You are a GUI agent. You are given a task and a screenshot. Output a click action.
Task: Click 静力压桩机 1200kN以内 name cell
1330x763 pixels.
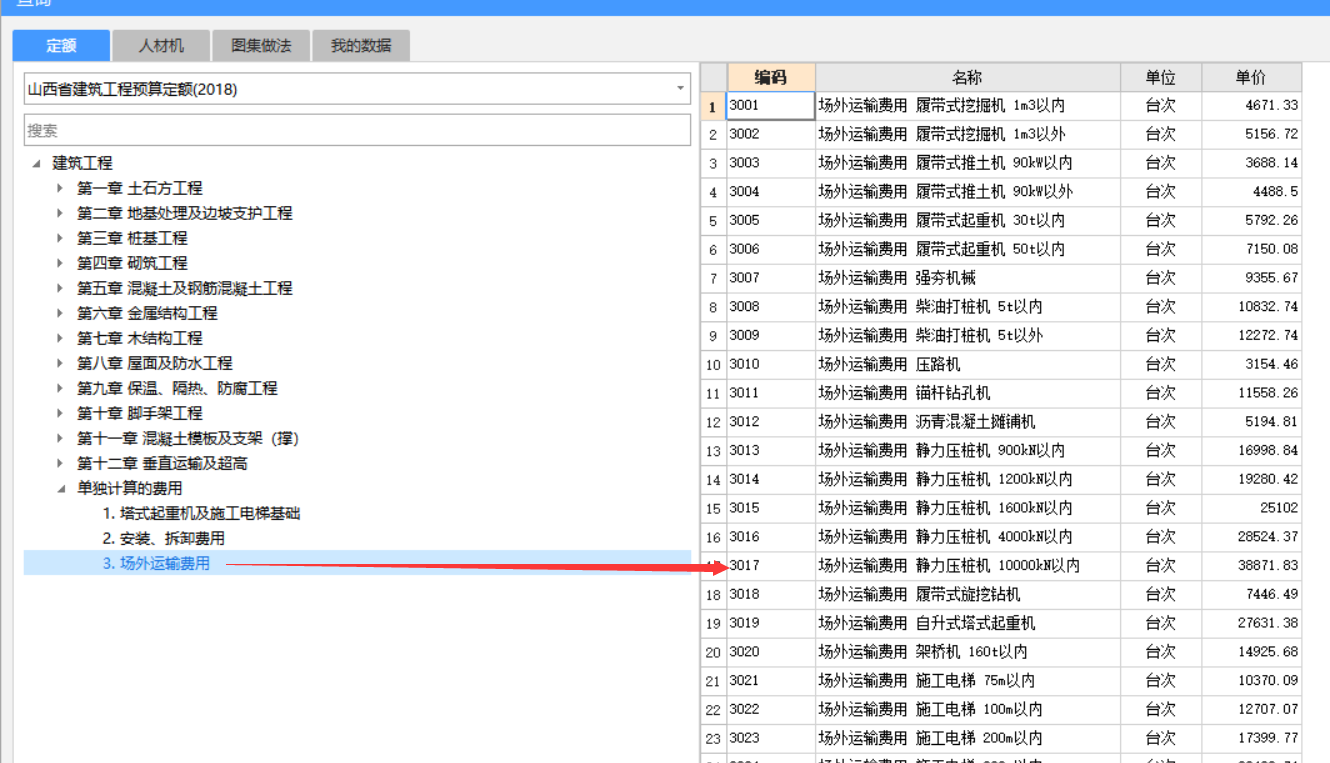point(967,479)
